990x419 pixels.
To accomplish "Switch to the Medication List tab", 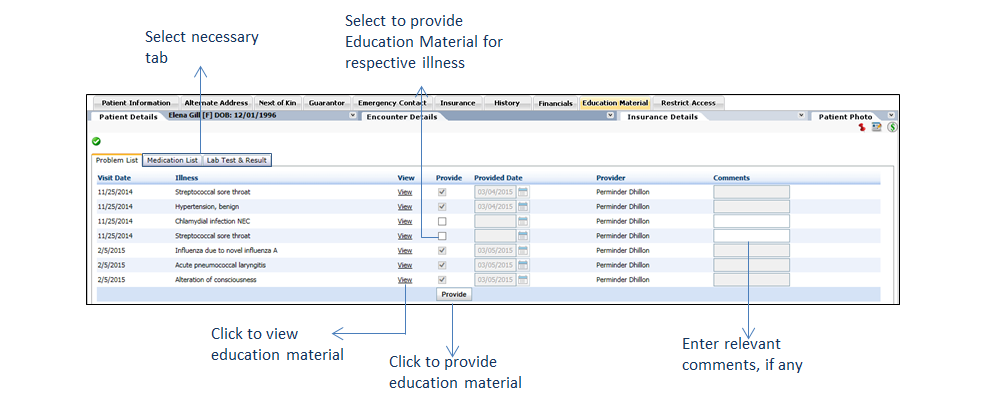I will tap(172, 160).
